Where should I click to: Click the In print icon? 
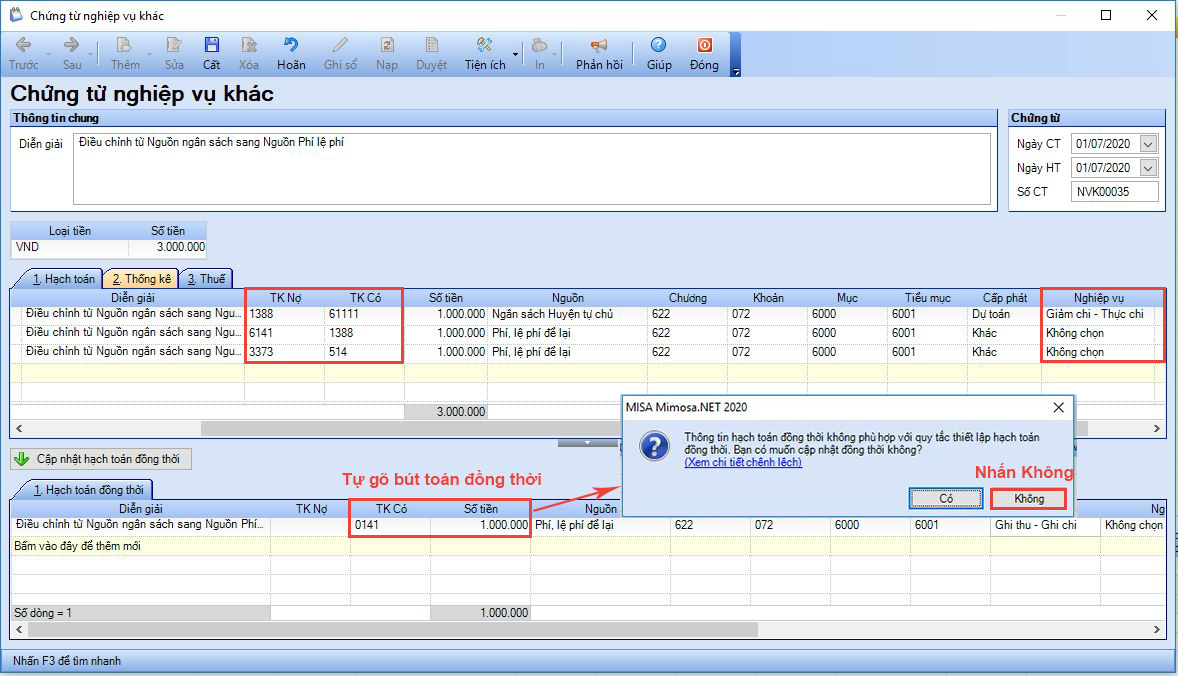pos(539,53)
